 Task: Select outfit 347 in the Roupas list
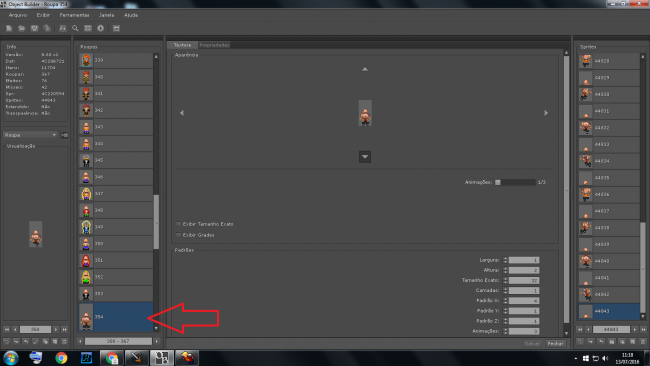(116, 194)
